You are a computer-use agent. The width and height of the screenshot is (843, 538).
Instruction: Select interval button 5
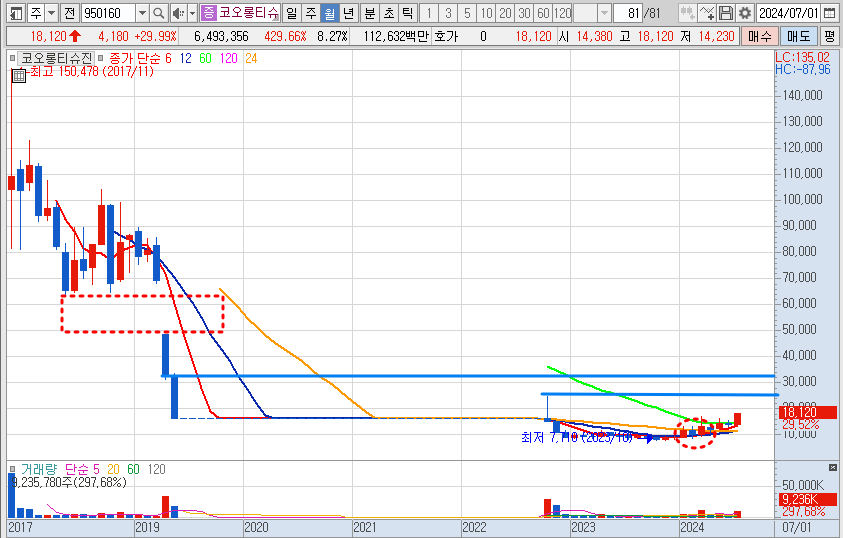click(467, 13)
